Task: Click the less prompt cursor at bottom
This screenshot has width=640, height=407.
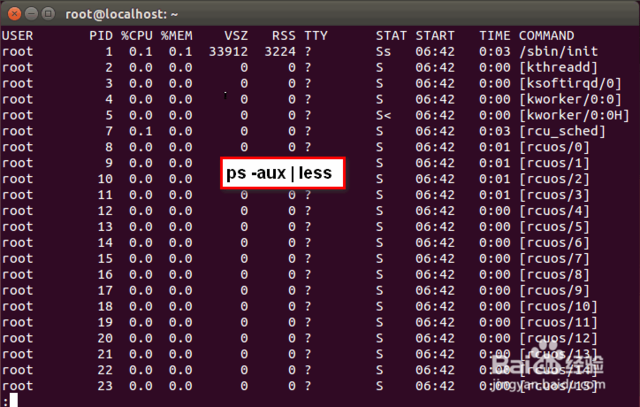Action: click(14, 400)
